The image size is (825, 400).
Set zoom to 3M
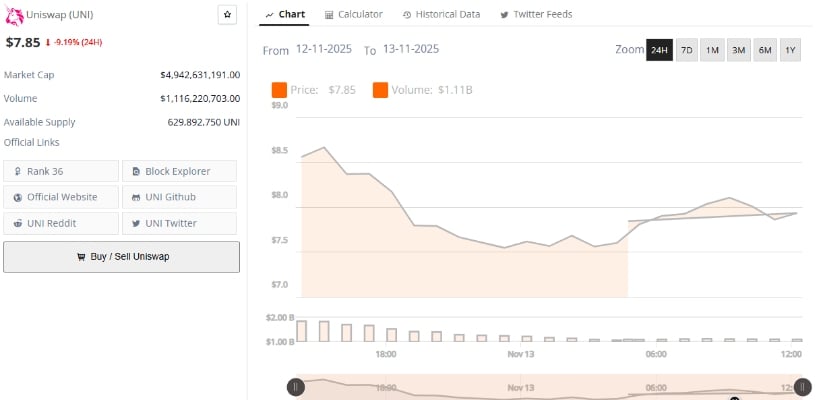pos(739,50)
